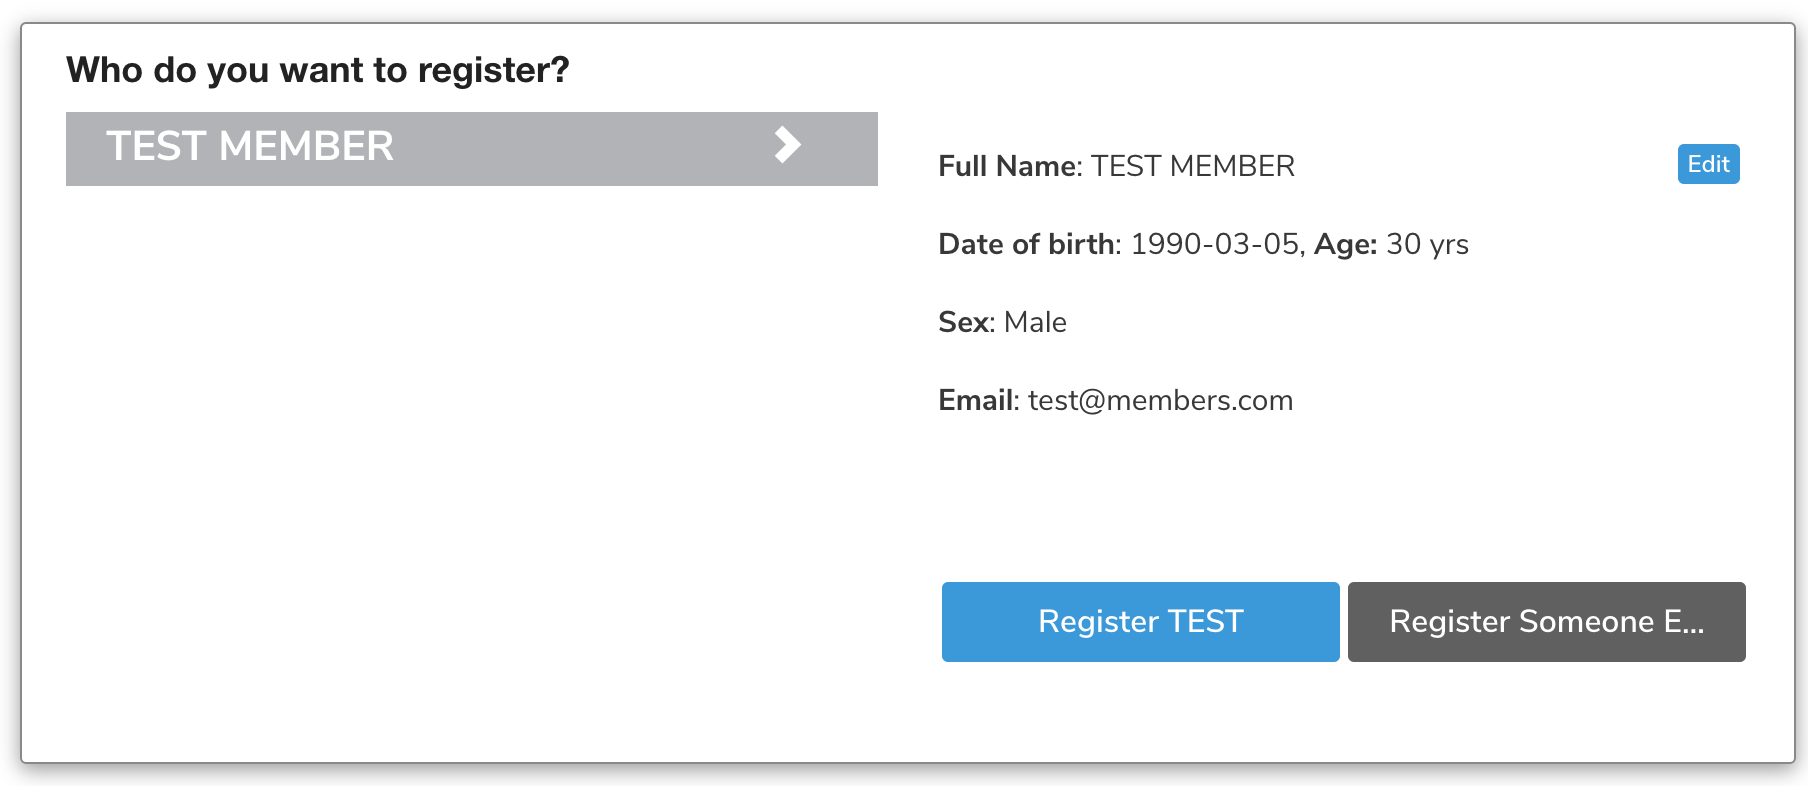This screenshot has height=786, width=1808.
Task: Select the 30 yrs age value
Action: pyautogui.click(x=1427, y=244)
